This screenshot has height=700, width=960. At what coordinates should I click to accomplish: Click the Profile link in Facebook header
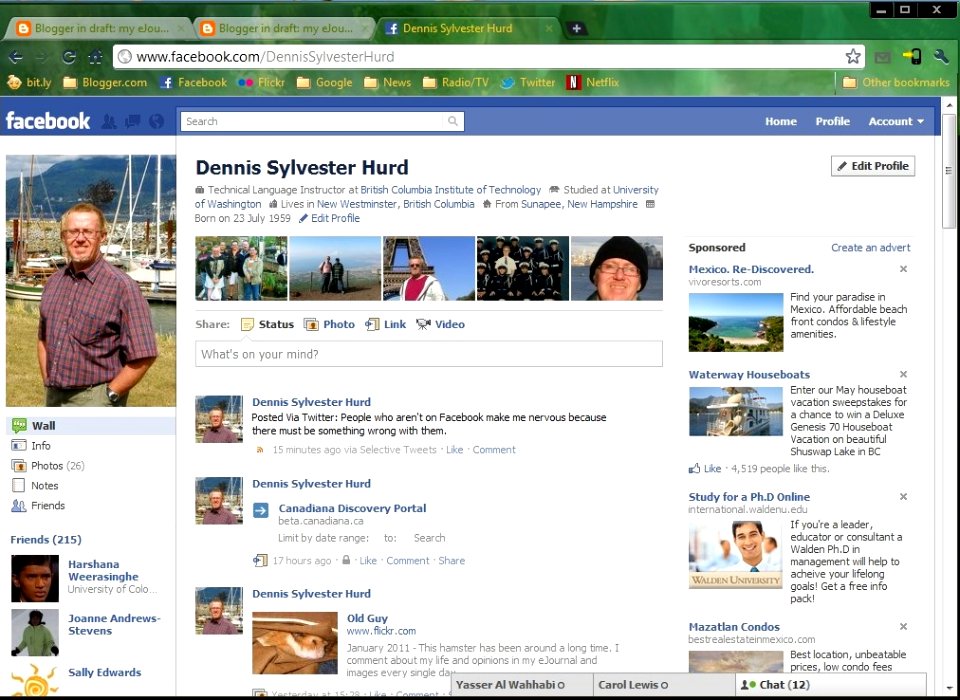coord(833,121)
